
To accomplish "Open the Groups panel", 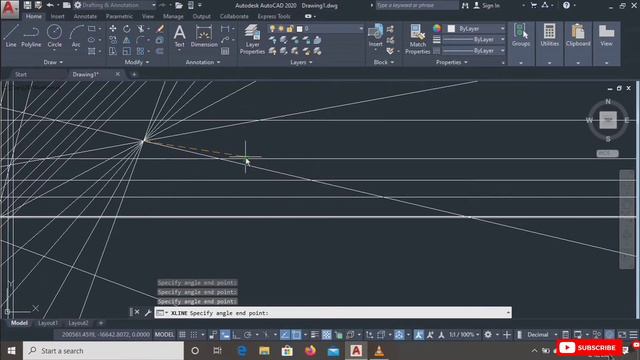I will click(x=521, y=36).
